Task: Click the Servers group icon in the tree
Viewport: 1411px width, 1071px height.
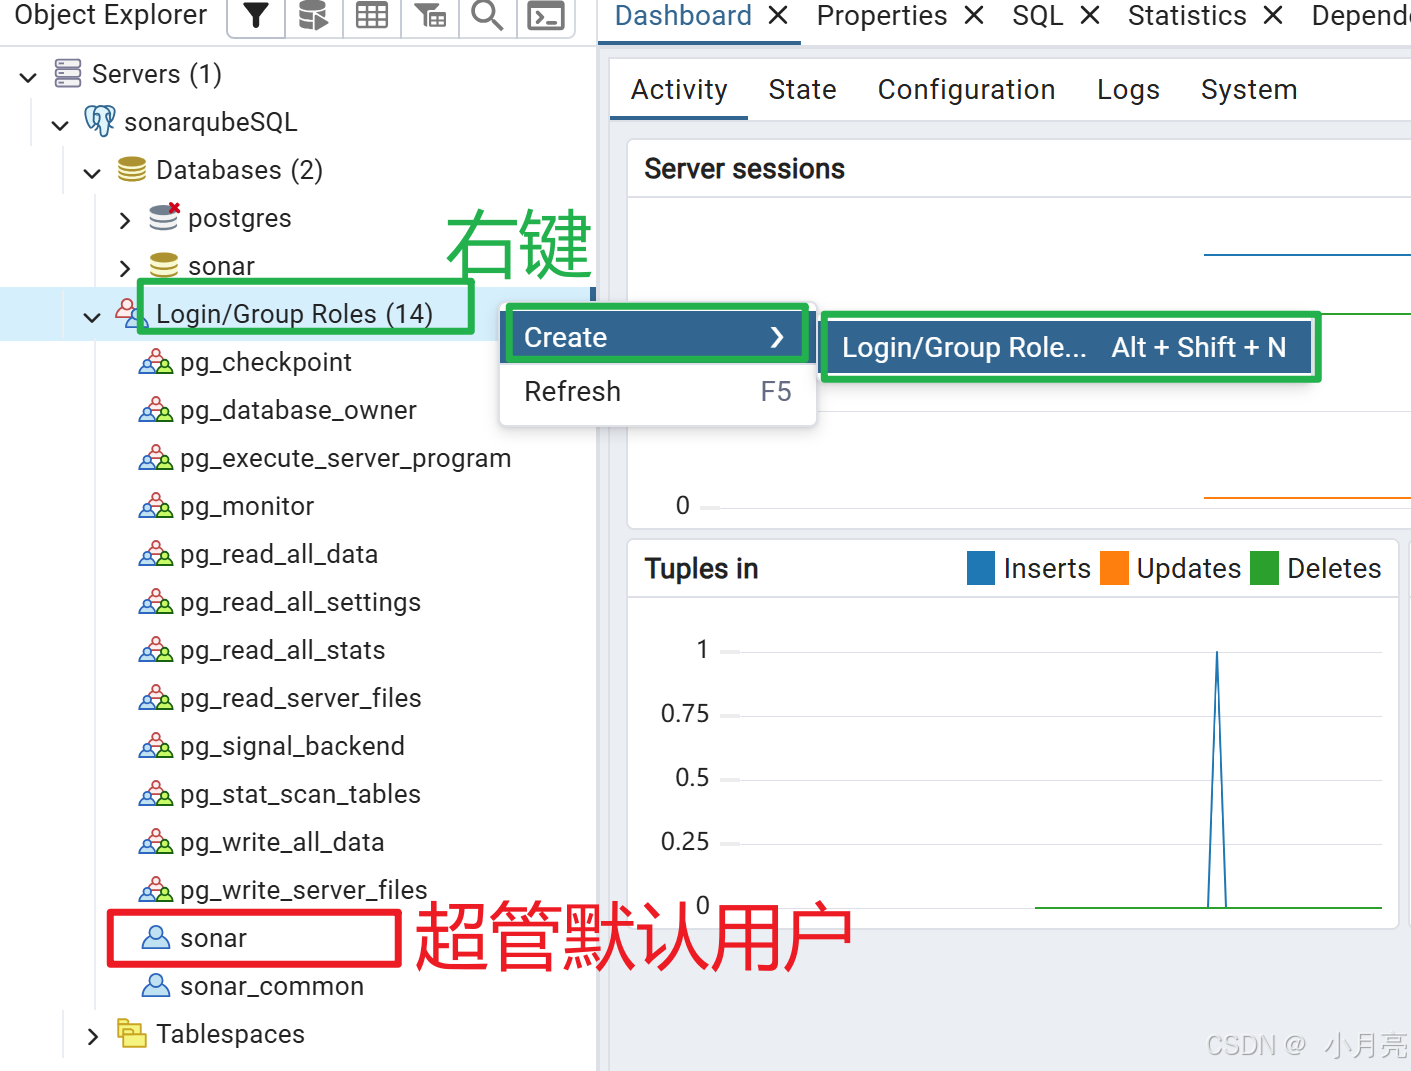Action: click(68, 74)
